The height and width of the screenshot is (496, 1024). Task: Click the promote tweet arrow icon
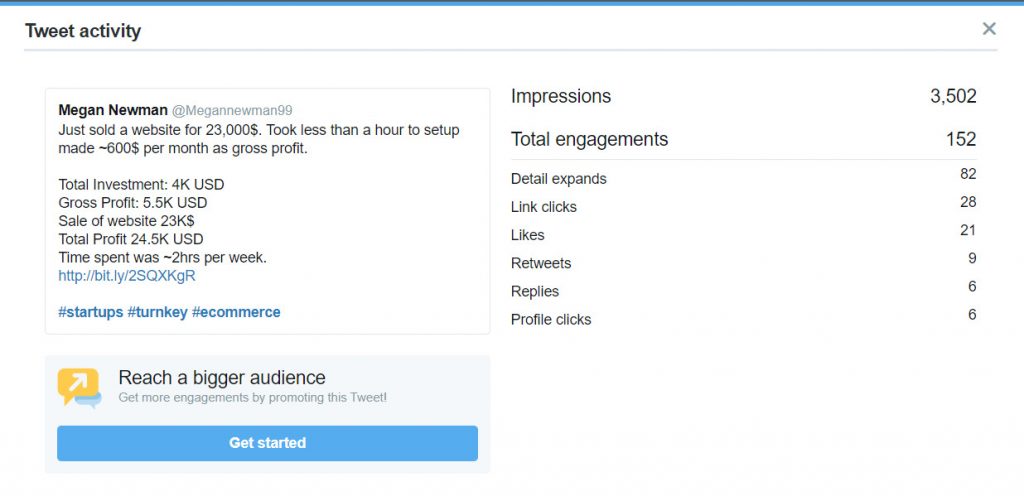pyautogui.click(x=79, y=388)
